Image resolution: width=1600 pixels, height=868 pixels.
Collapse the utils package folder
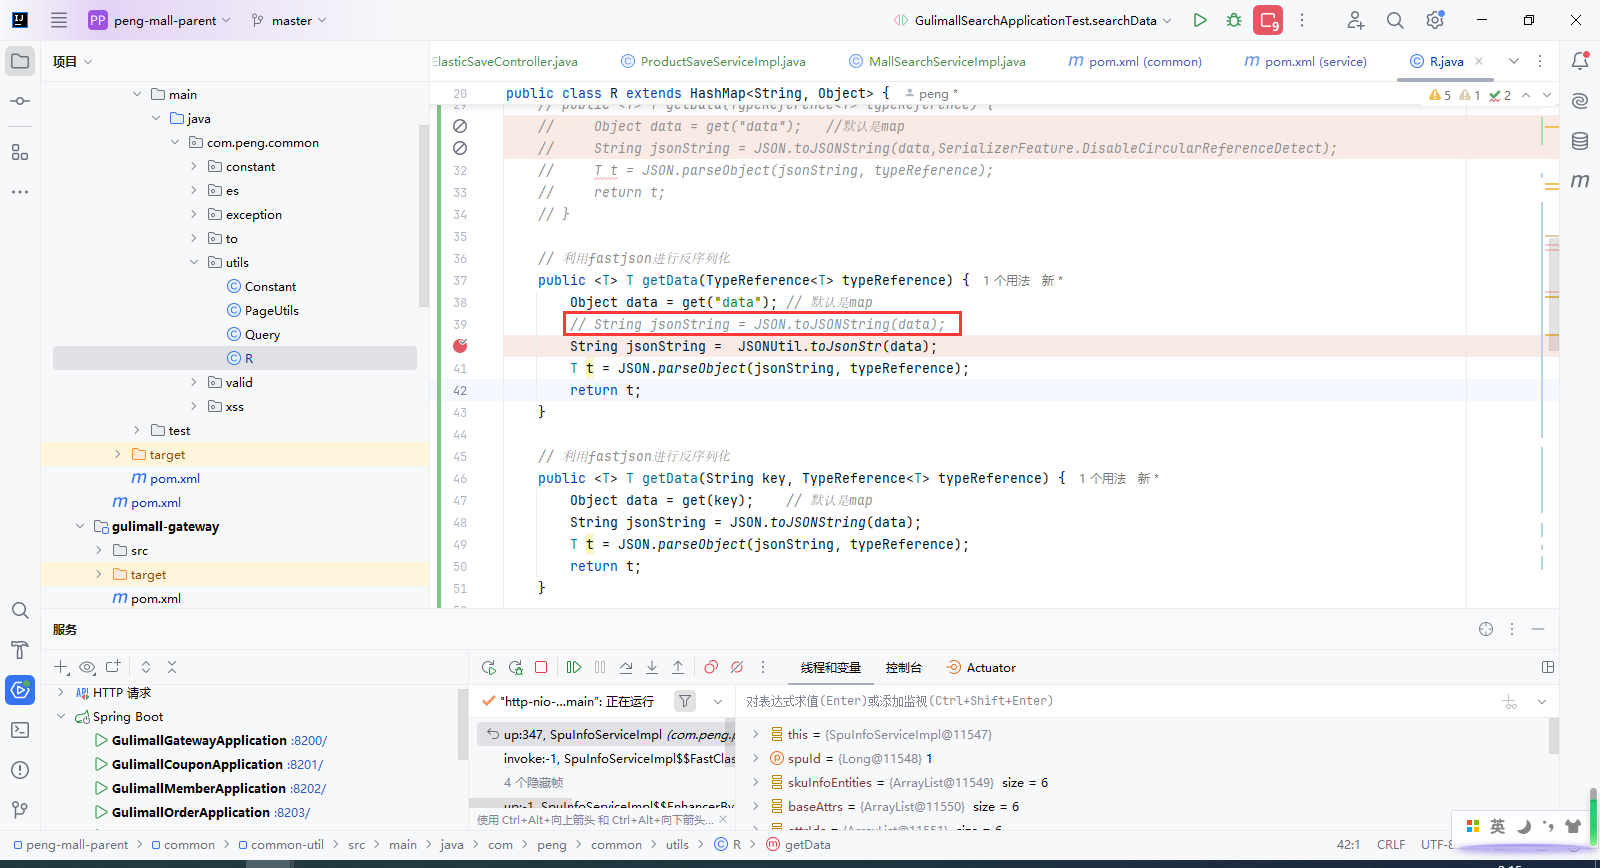coord(194,262)
